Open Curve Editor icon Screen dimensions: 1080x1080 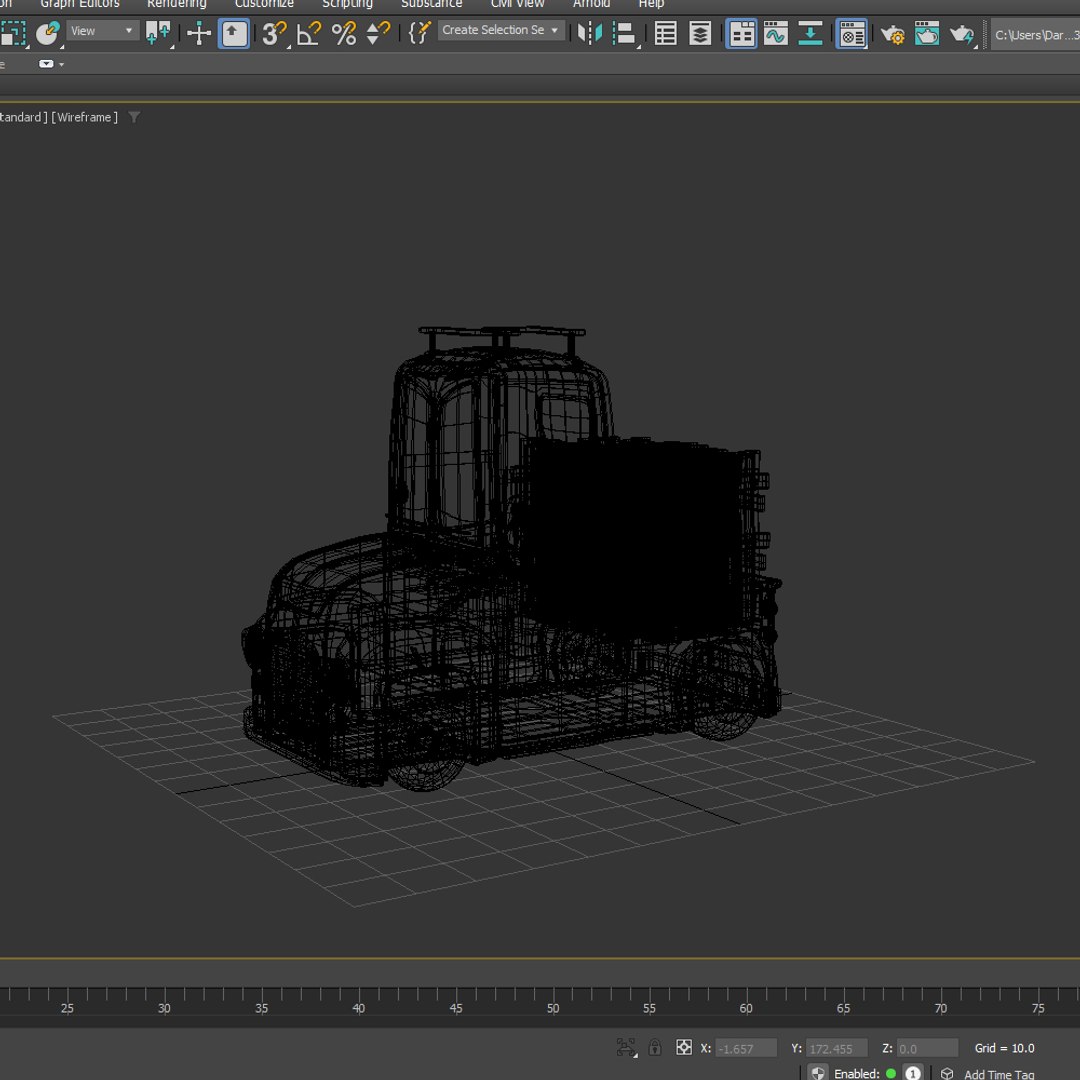(x=776, y=34)
